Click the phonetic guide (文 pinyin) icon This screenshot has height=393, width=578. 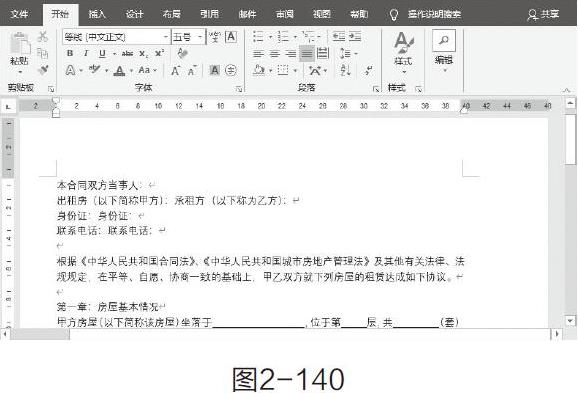[214, 37]
